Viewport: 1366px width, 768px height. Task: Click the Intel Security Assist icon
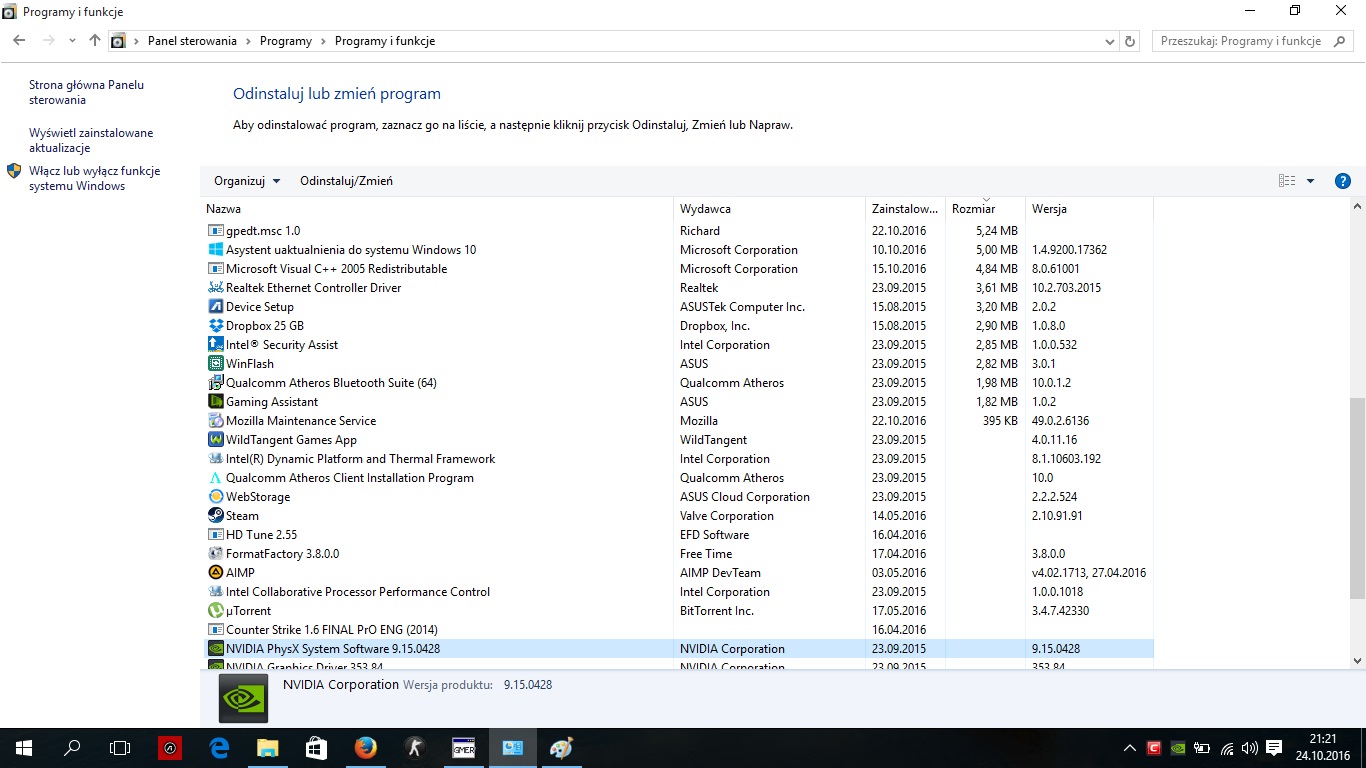(215, 345)
